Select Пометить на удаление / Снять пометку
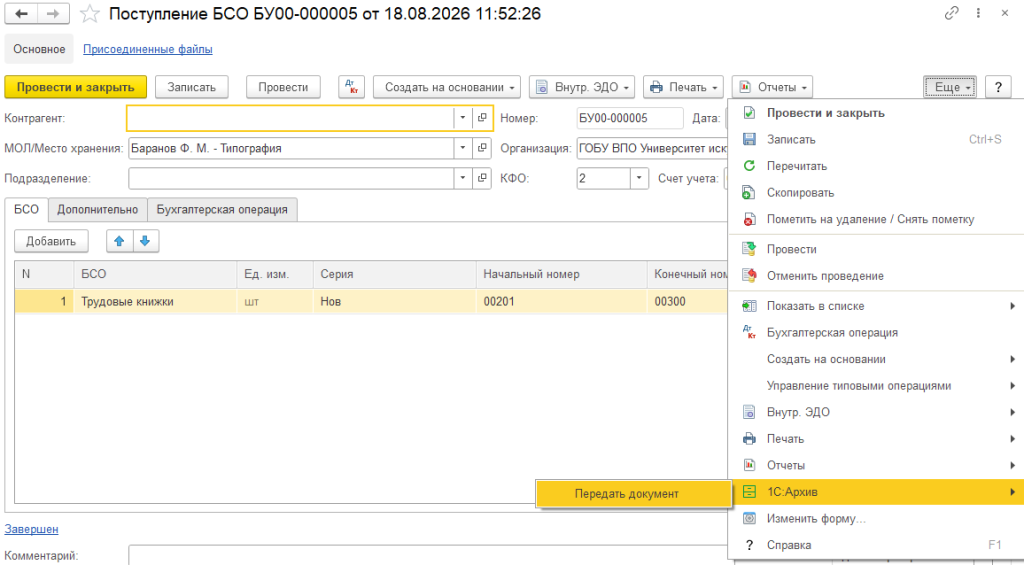This screenshot has width=1024, height=565. [x=876, y=219]
